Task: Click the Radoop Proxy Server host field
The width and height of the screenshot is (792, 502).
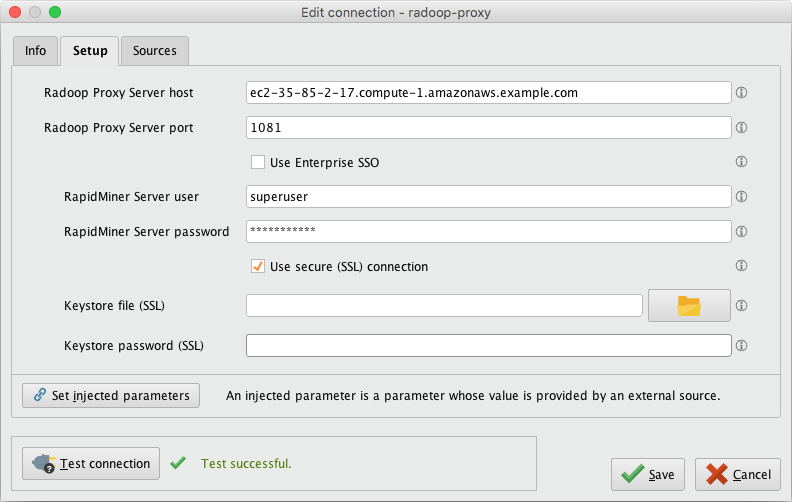Action: click(x=488, y=93)
